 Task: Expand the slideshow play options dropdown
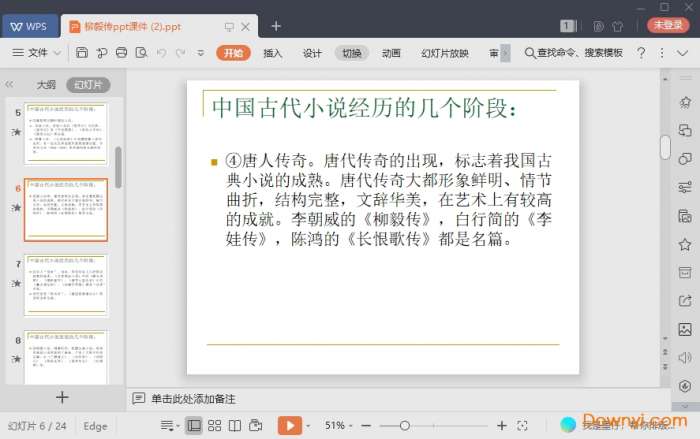click(308, 426)
